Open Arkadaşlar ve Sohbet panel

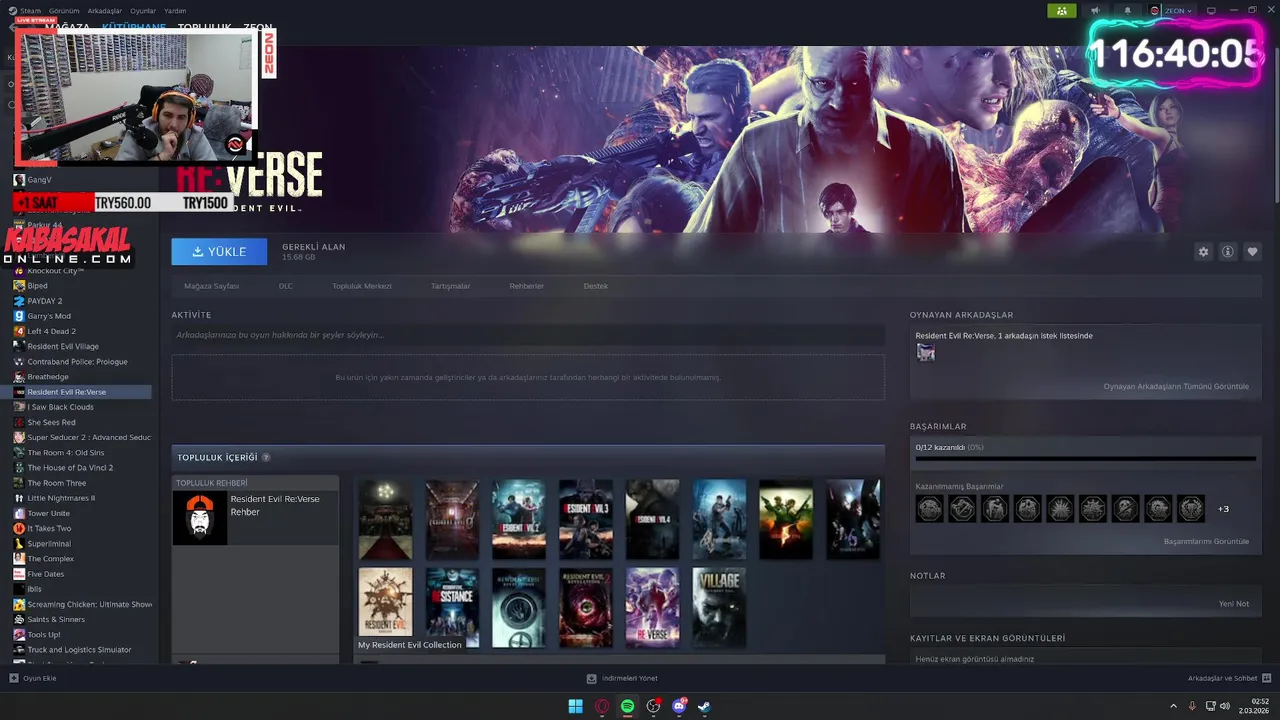[x=1228, y=678]
